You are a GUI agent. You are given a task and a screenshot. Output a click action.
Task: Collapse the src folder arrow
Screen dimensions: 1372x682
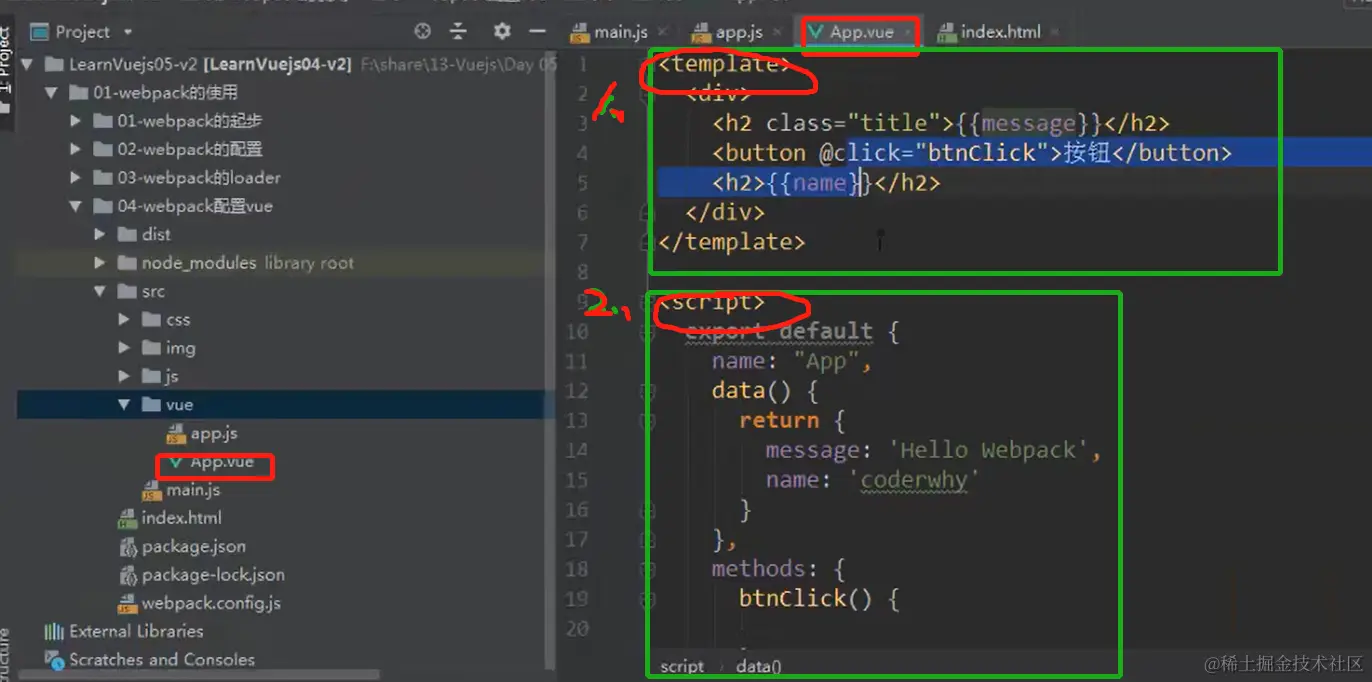(100, 291)
